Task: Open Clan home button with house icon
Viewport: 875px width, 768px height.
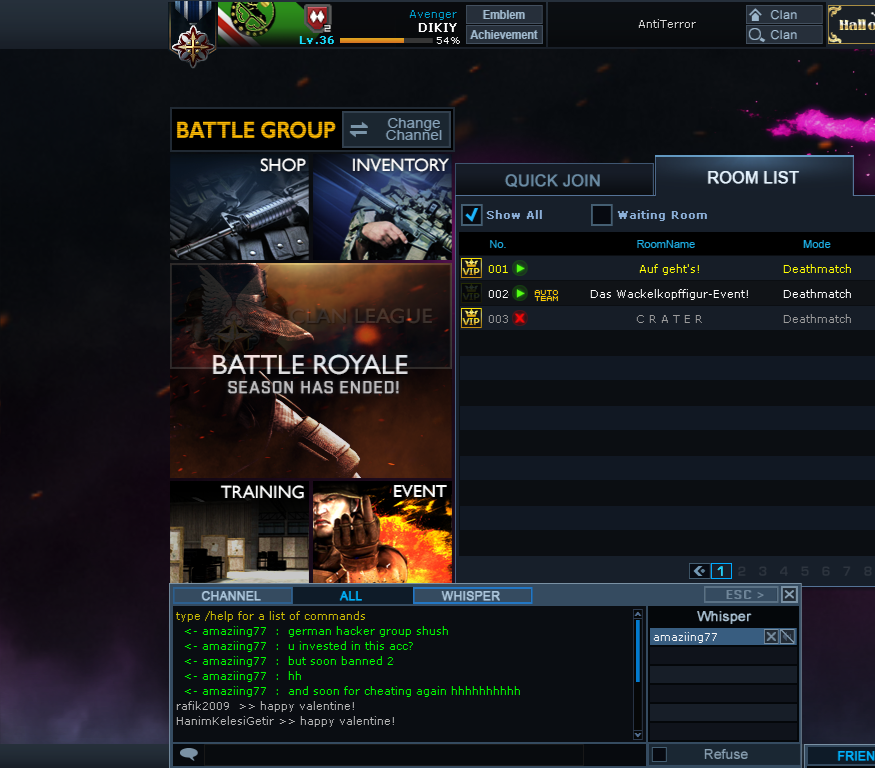Action: [784, 15]
